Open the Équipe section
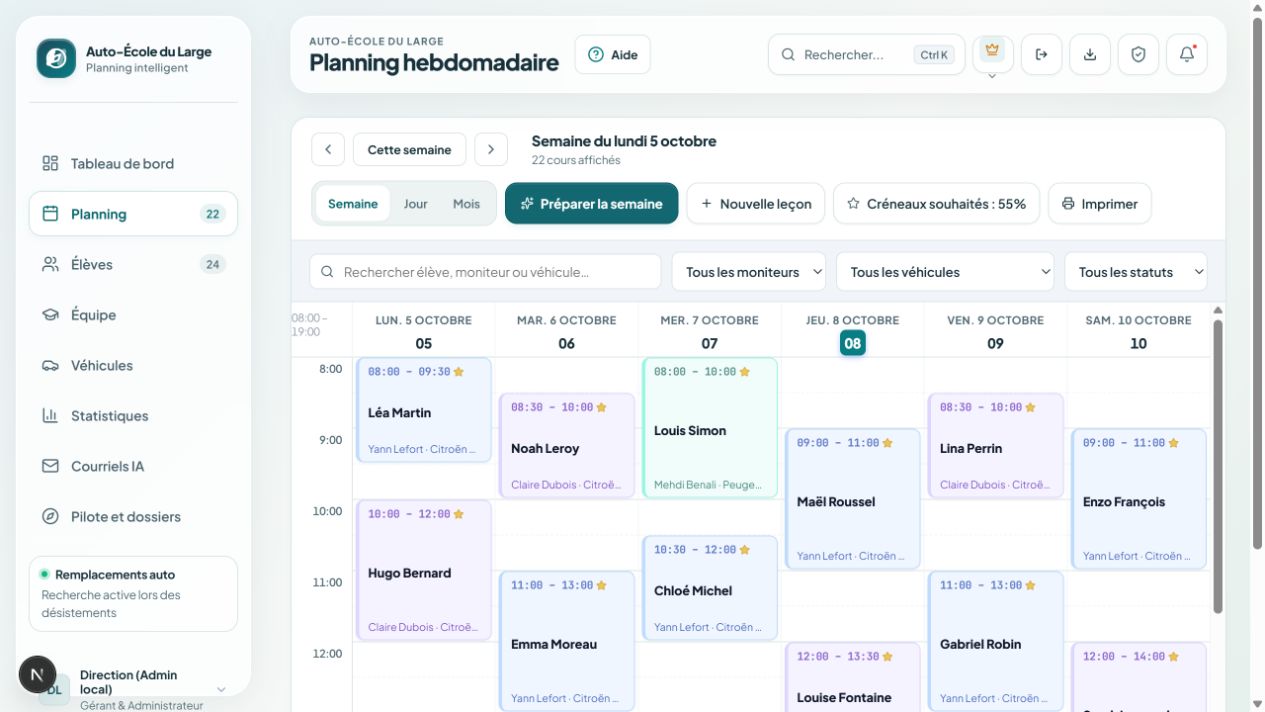The width and height of the screenshot is (1265, 712). (x=133, y=315)
